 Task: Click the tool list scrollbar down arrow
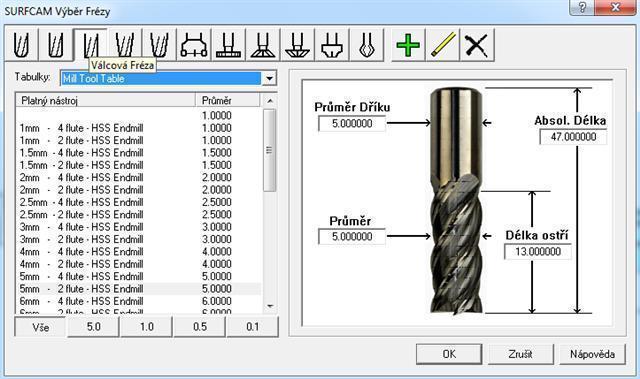[270, 306]
